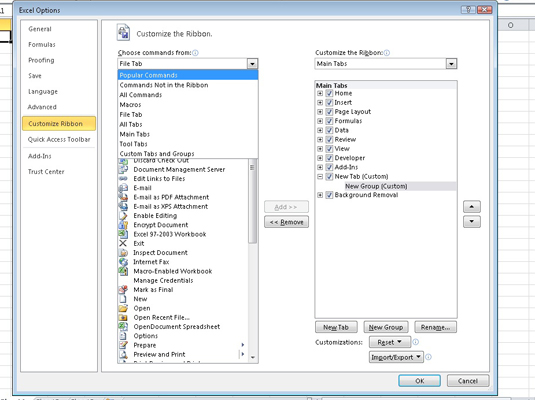
Task: Expand the Home tab tree node
Action: [x=320, y=93]
